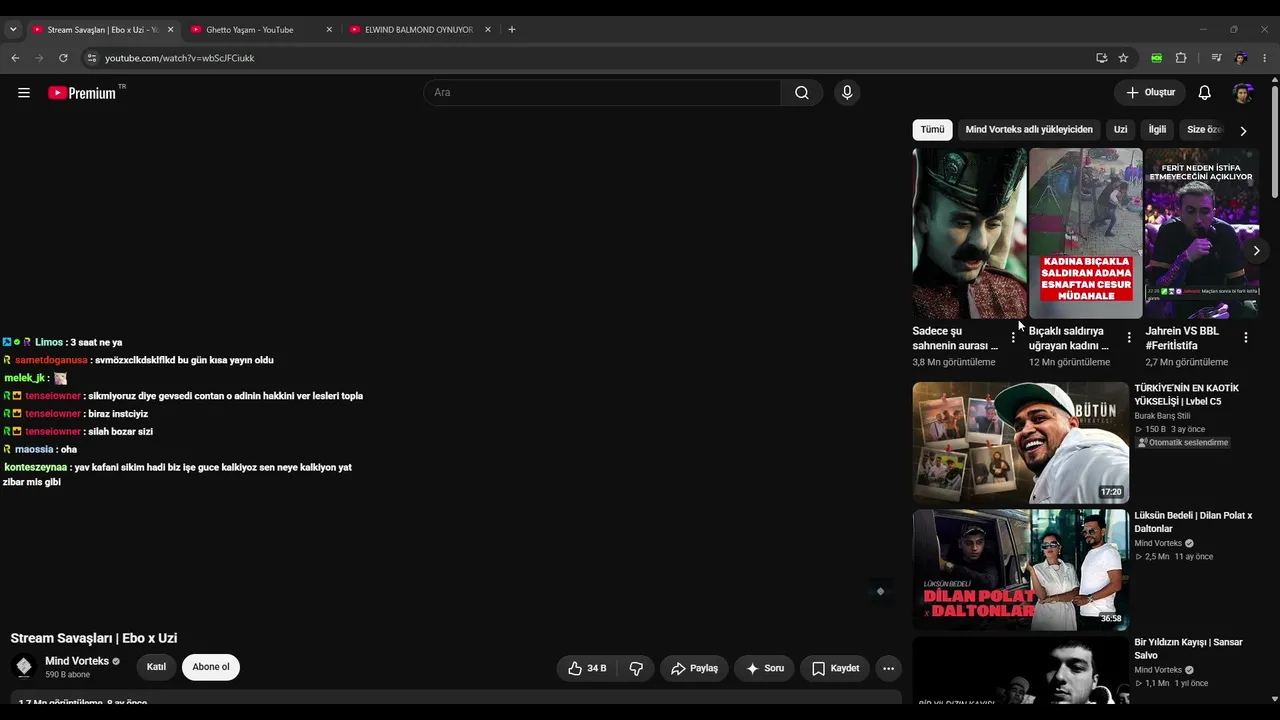
Task: Click the search magnifier button
Action: coord(802,93)
